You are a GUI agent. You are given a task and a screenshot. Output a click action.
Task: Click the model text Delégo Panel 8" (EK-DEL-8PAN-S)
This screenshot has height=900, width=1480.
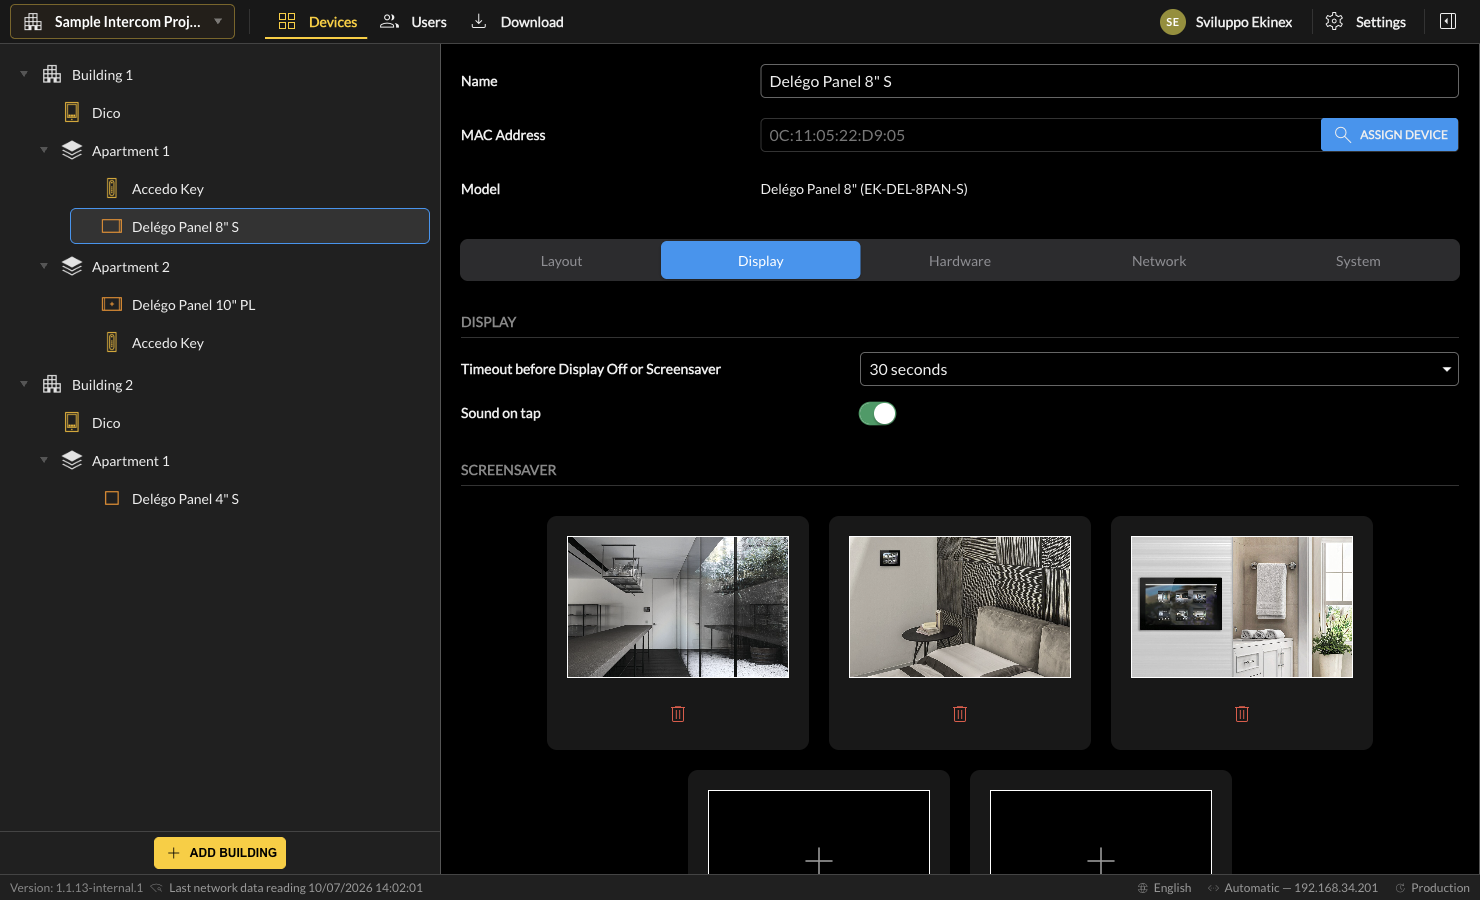tap(864, 189)
